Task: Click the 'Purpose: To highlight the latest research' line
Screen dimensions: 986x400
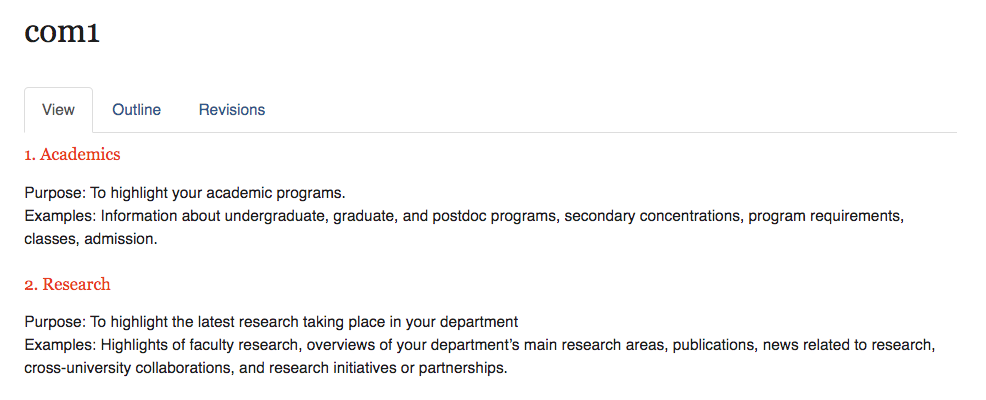Action: point(271,322)
